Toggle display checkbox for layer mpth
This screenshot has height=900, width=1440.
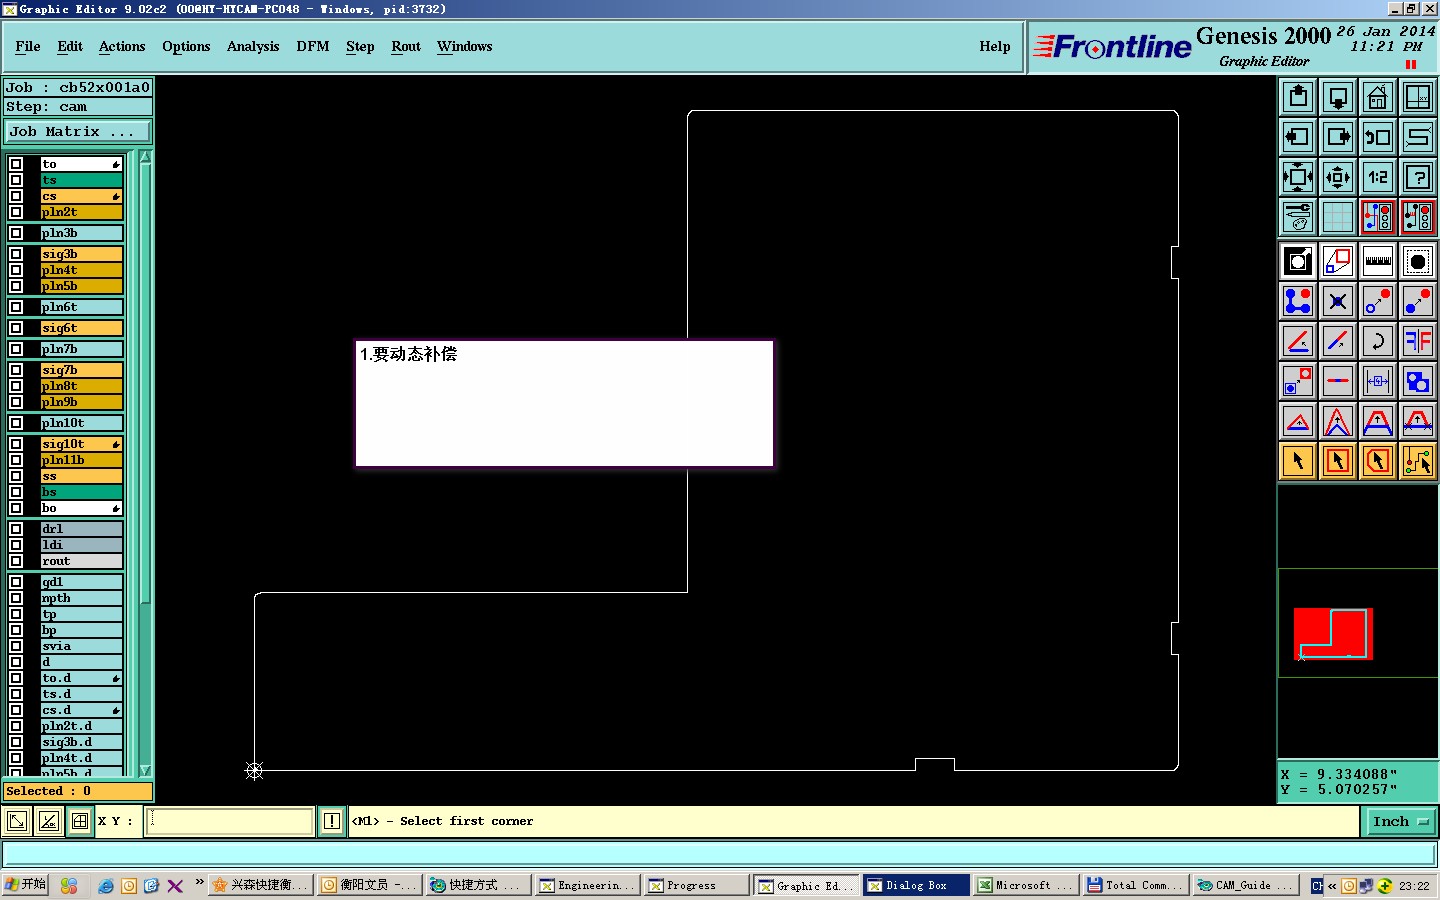16,598
